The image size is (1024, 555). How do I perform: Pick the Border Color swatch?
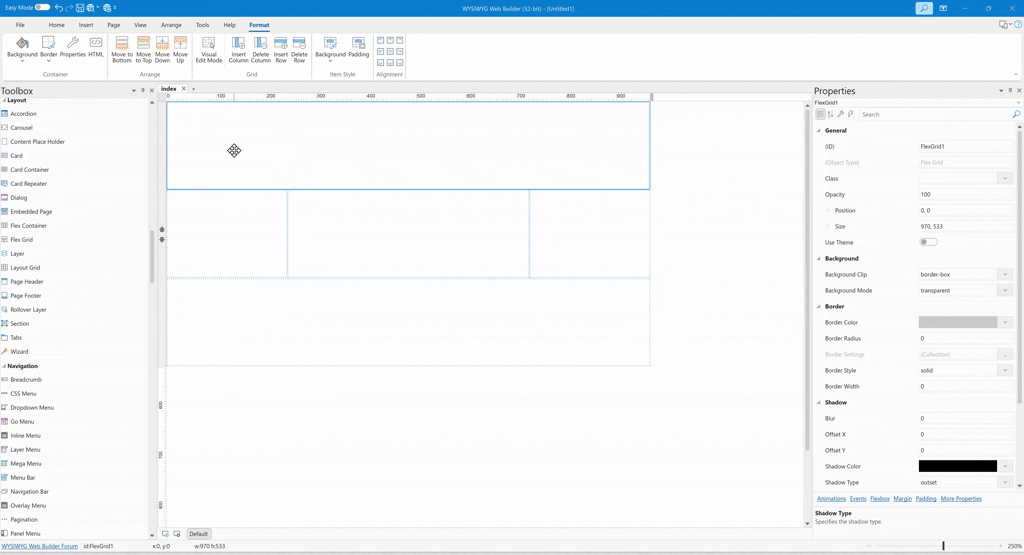click(958, 323)
